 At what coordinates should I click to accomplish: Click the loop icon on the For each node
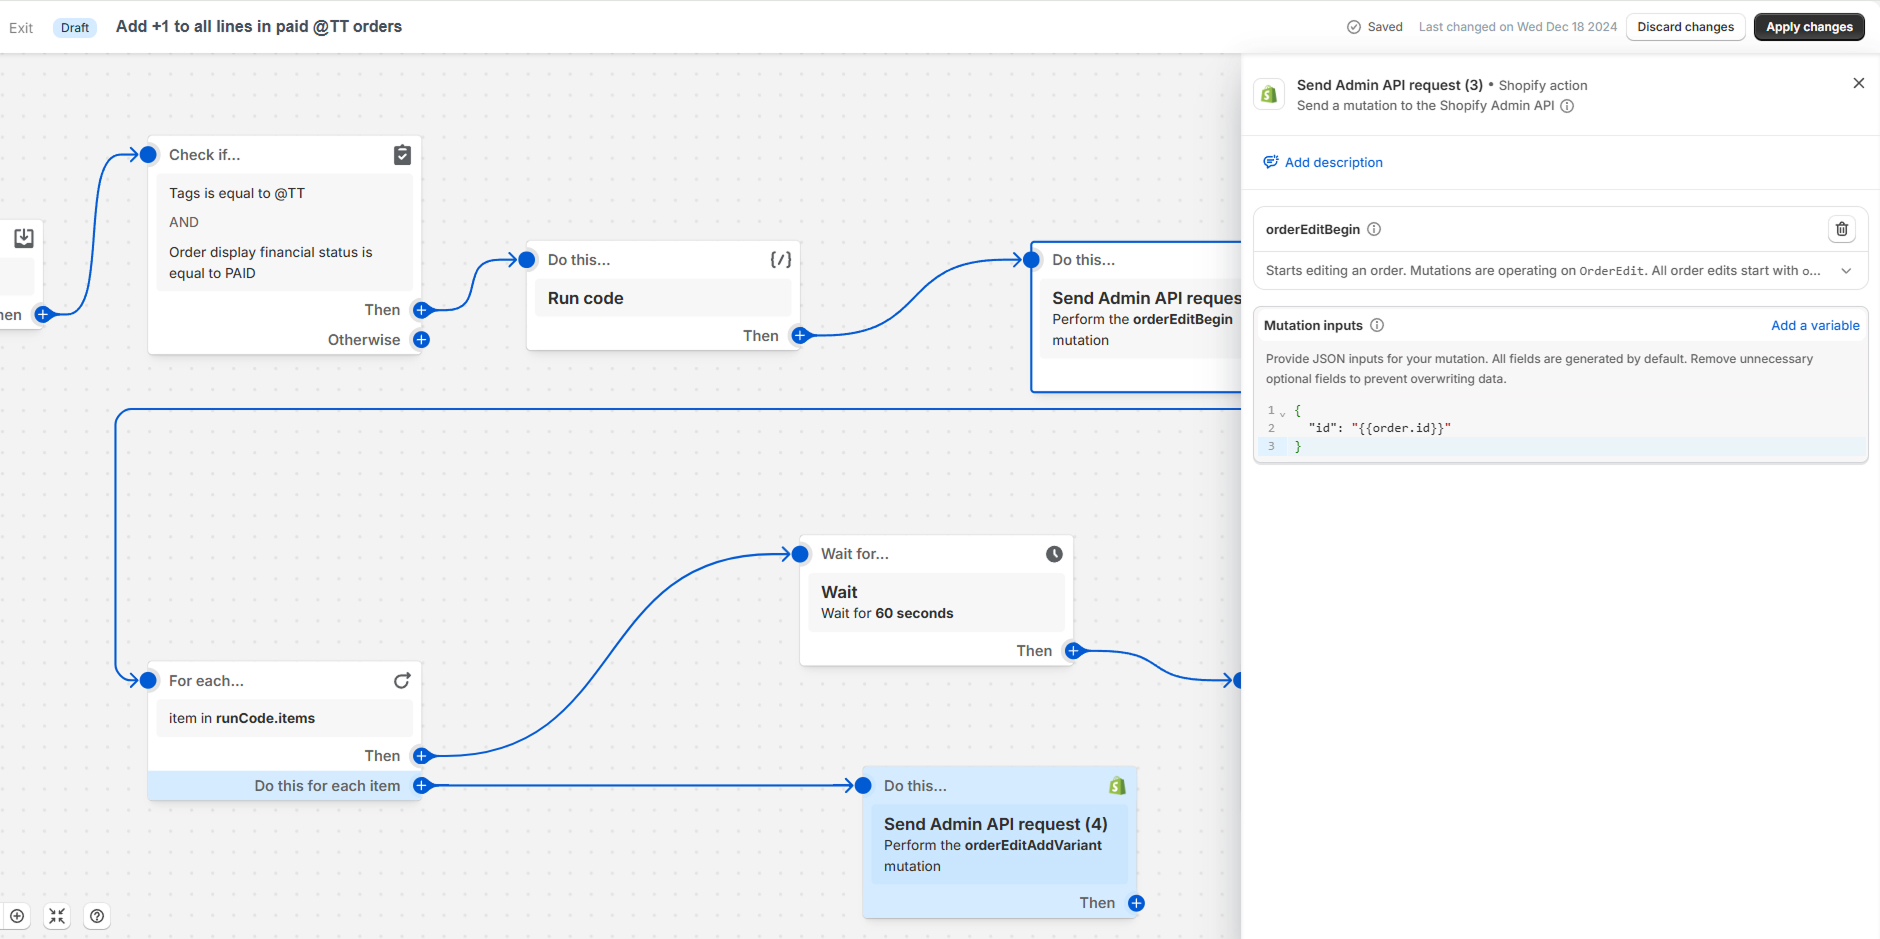pyautogui.click(x=402, y=680)
